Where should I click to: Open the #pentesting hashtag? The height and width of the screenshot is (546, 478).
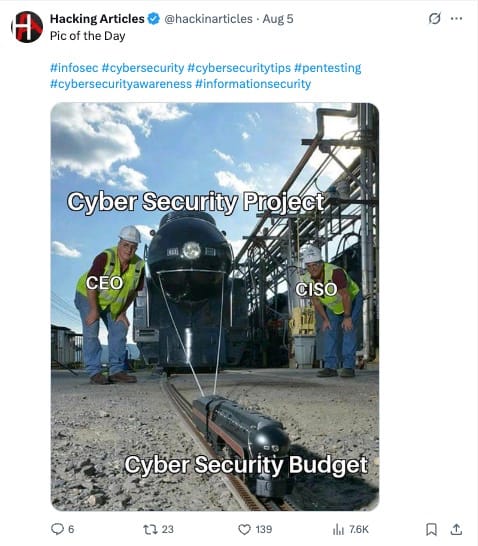tap(328, 68)
